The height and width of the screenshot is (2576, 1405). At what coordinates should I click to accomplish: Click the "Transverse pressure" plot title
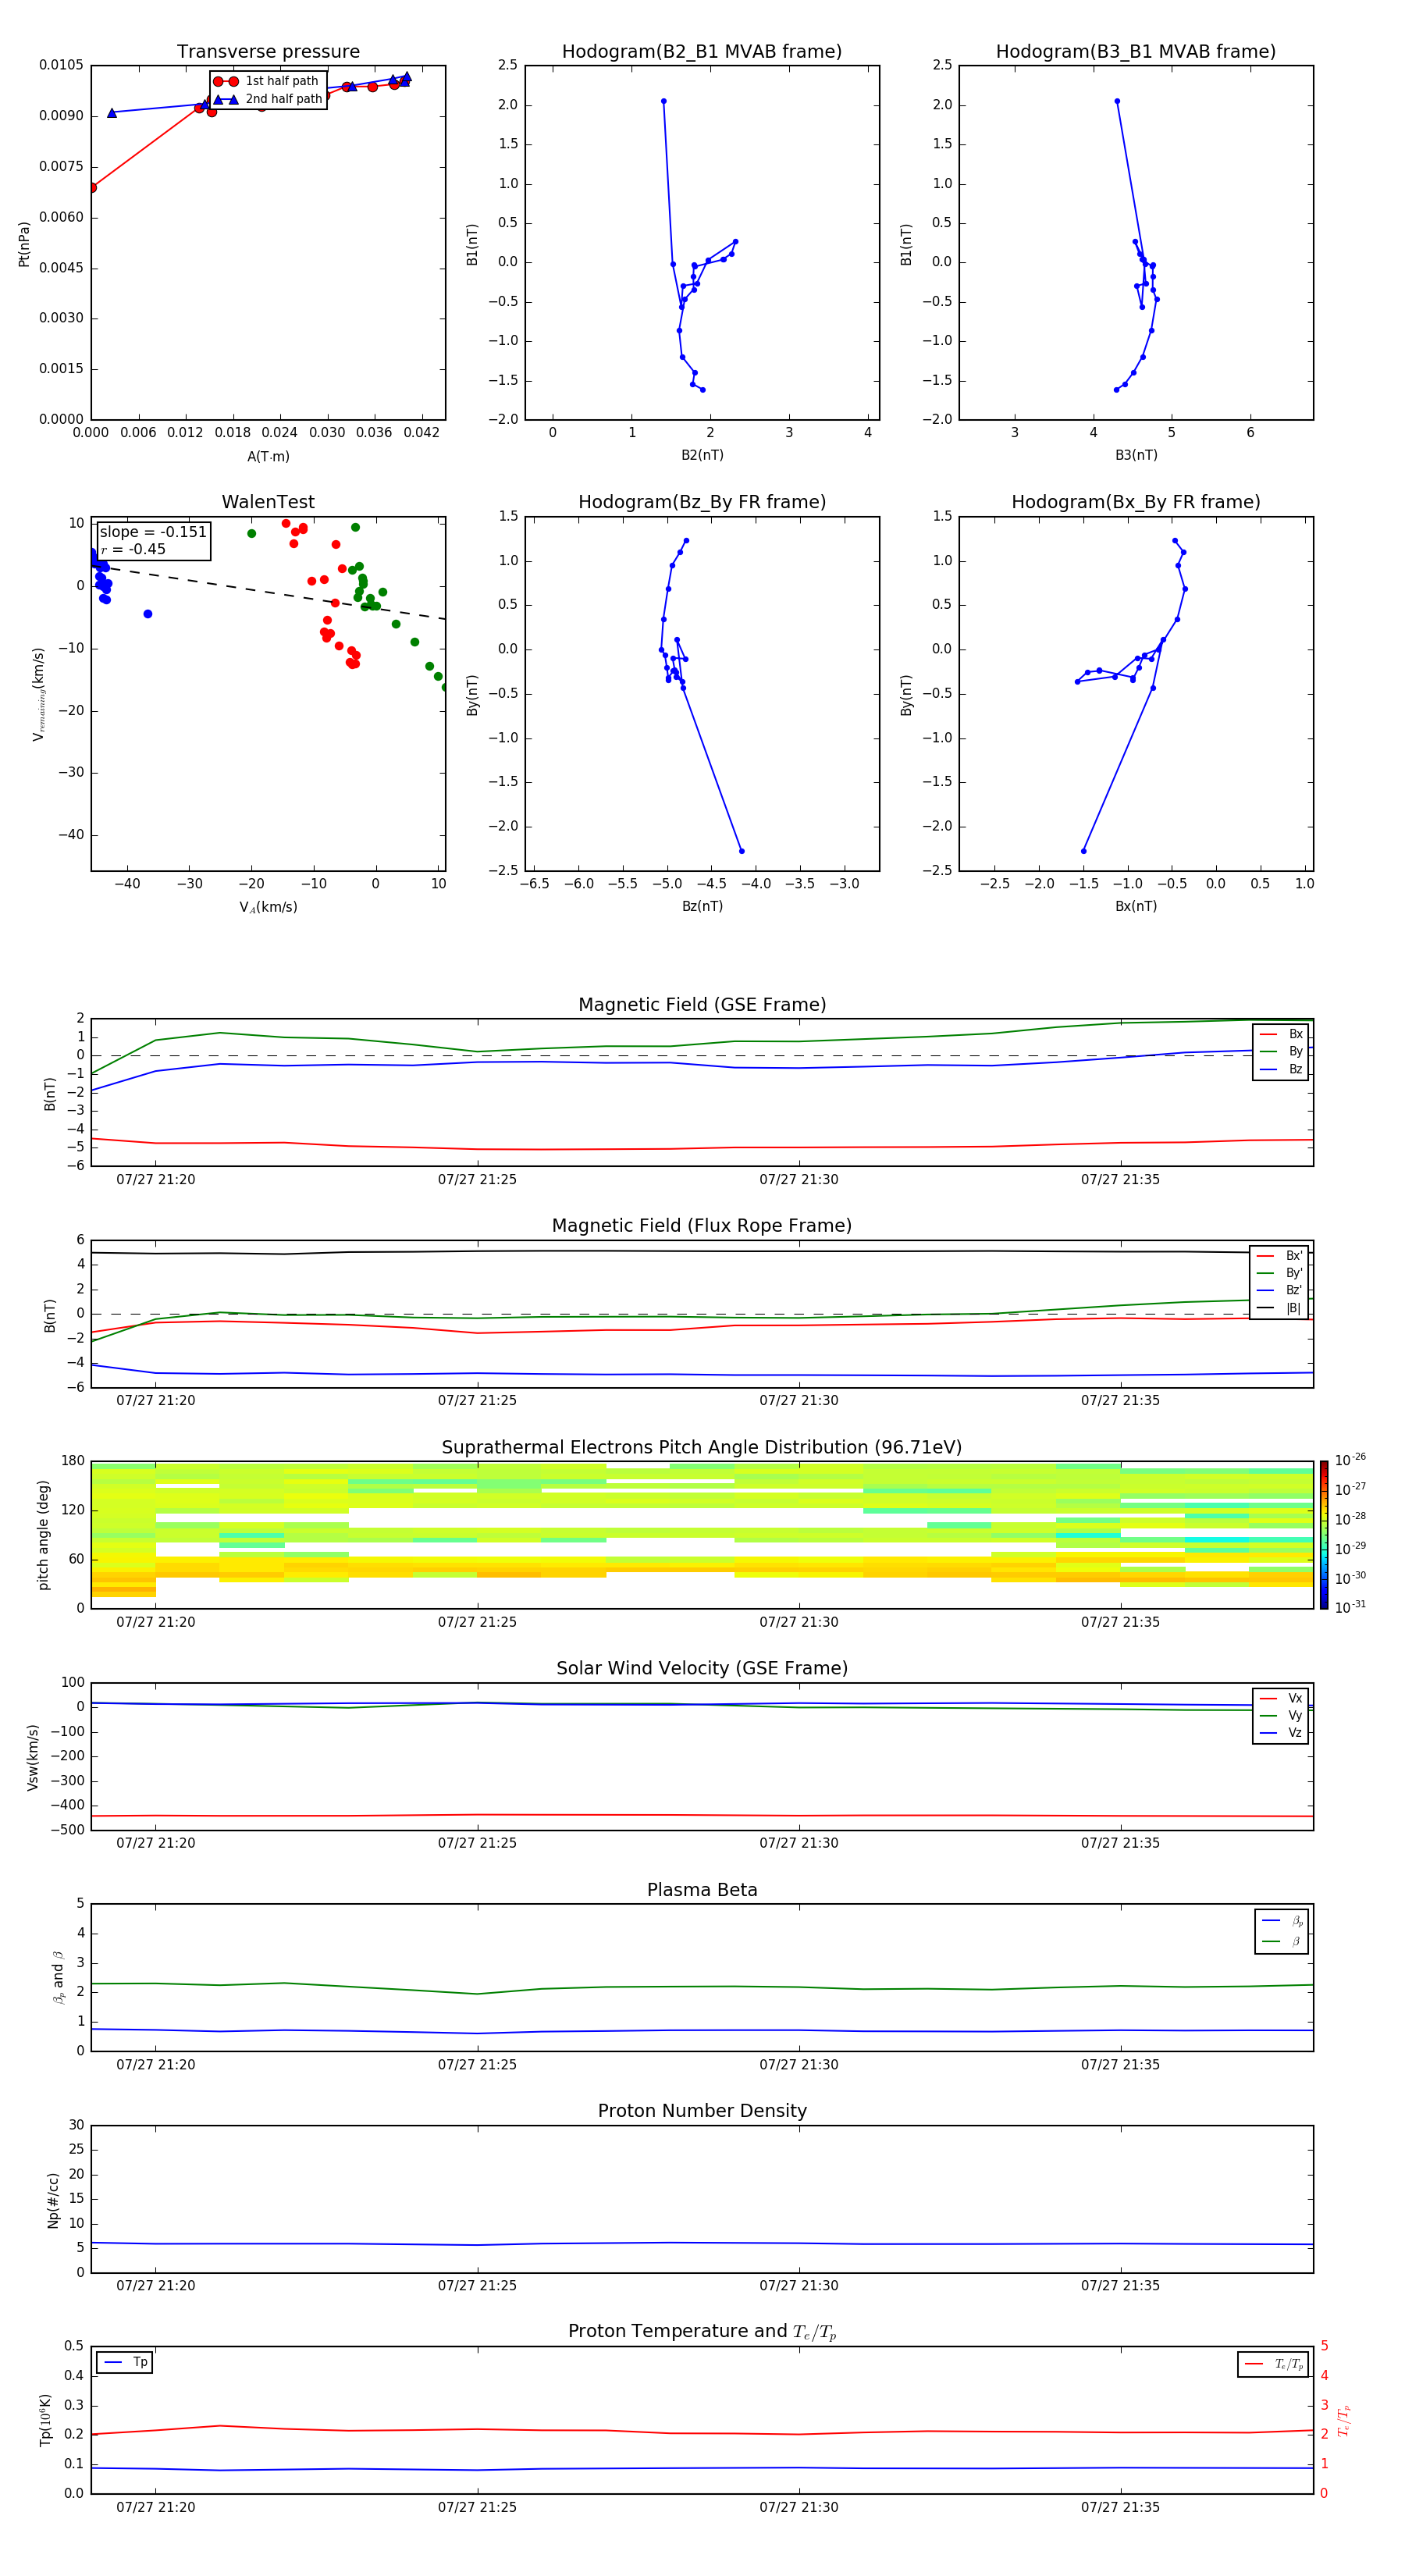point(268,52)
